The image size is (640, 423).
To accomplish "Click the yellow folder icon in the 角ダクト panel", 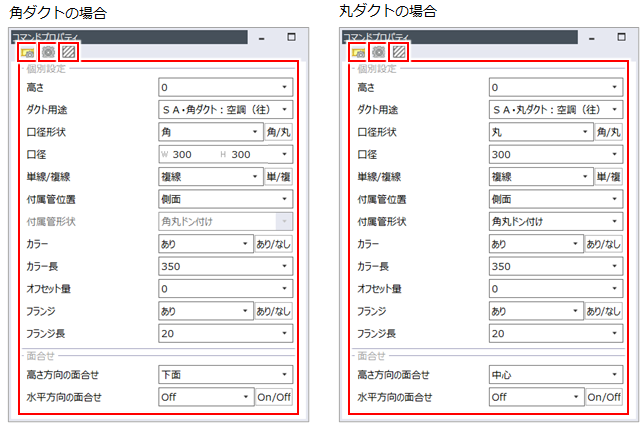I will click(27, 51).
